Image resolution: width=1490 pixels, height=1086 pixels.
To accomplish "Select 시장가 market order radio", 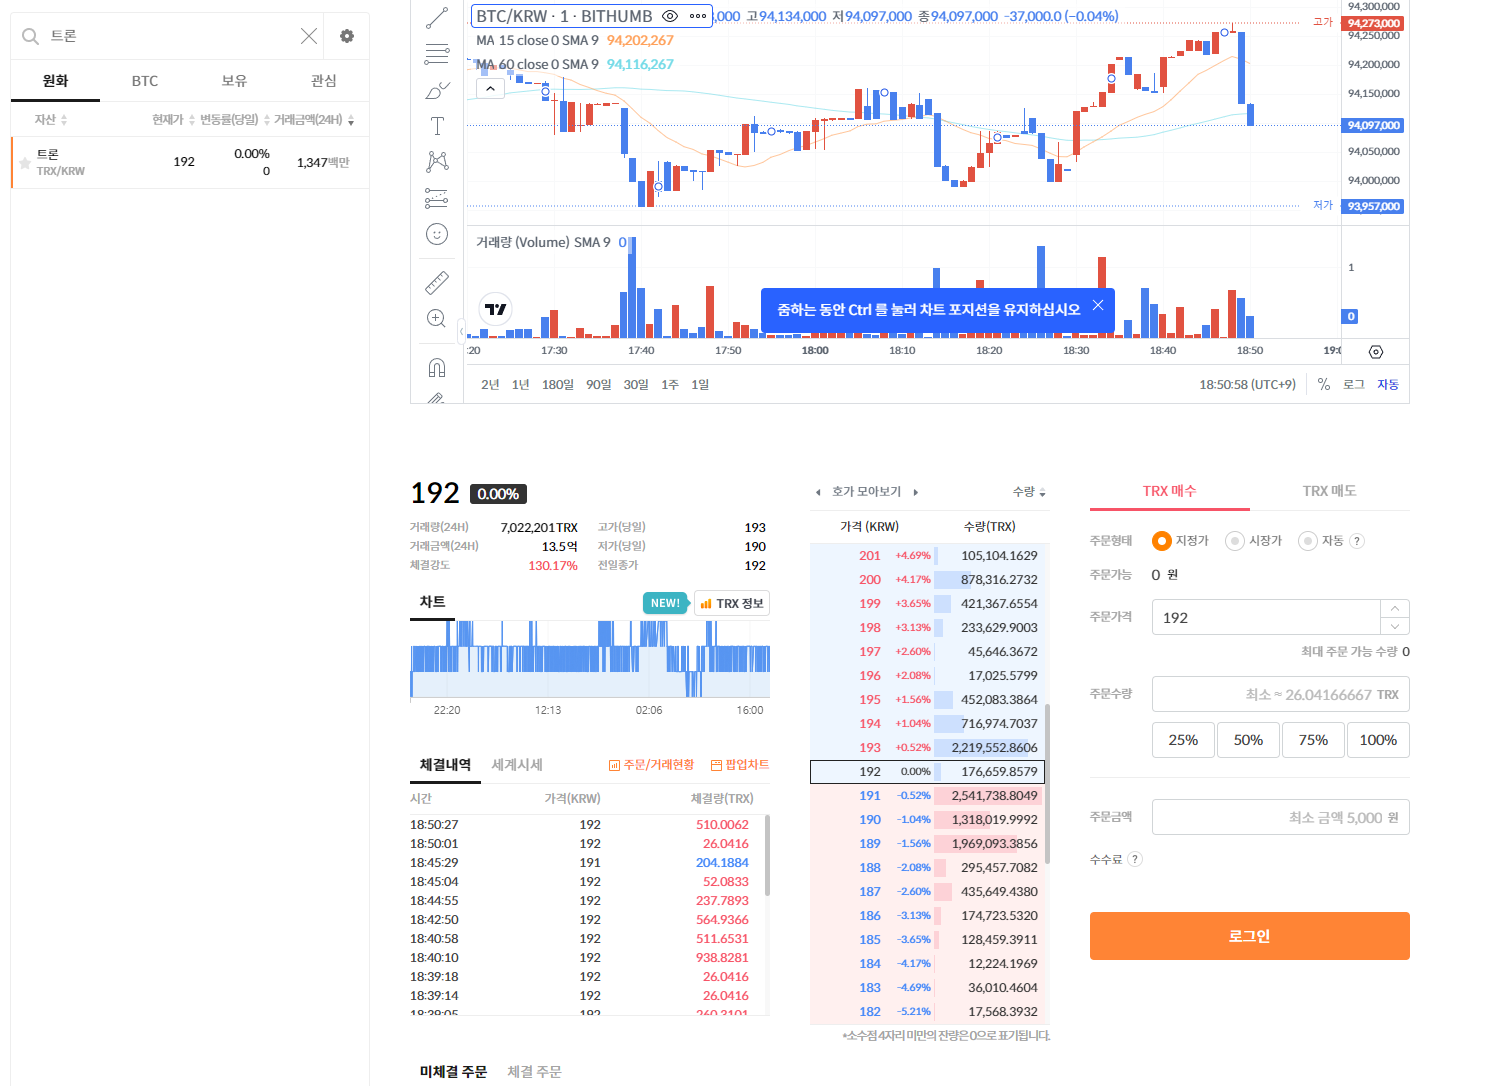I will tap(1235, 541).
